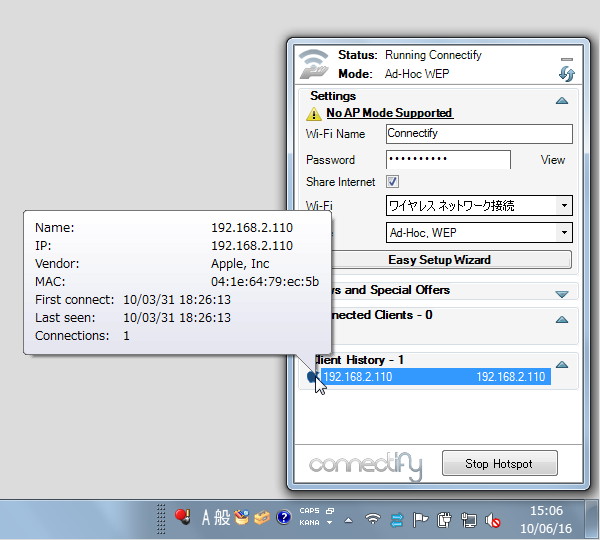The height and width of the screenshot is (540, 600).
Task: Select the 192.168.2.110 client history row
Action: (435, 377)
